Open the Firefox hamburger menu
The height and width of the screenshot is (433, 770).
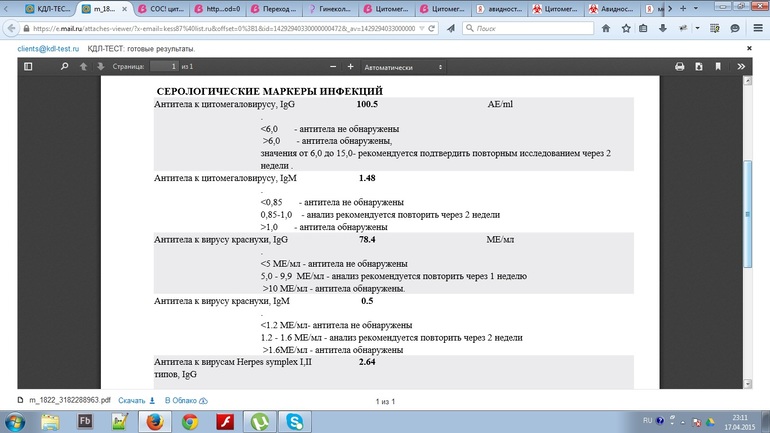tap(758, 28)
